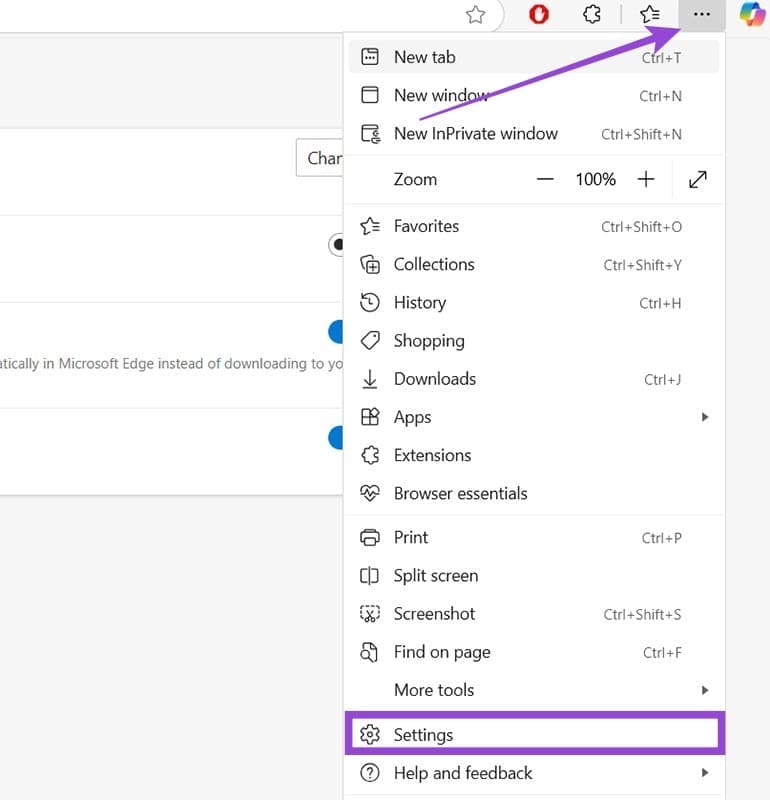
Task: Click the Extensions puzzle icon in toolbar
Action: pyautogui.click(x=592, y=14)
